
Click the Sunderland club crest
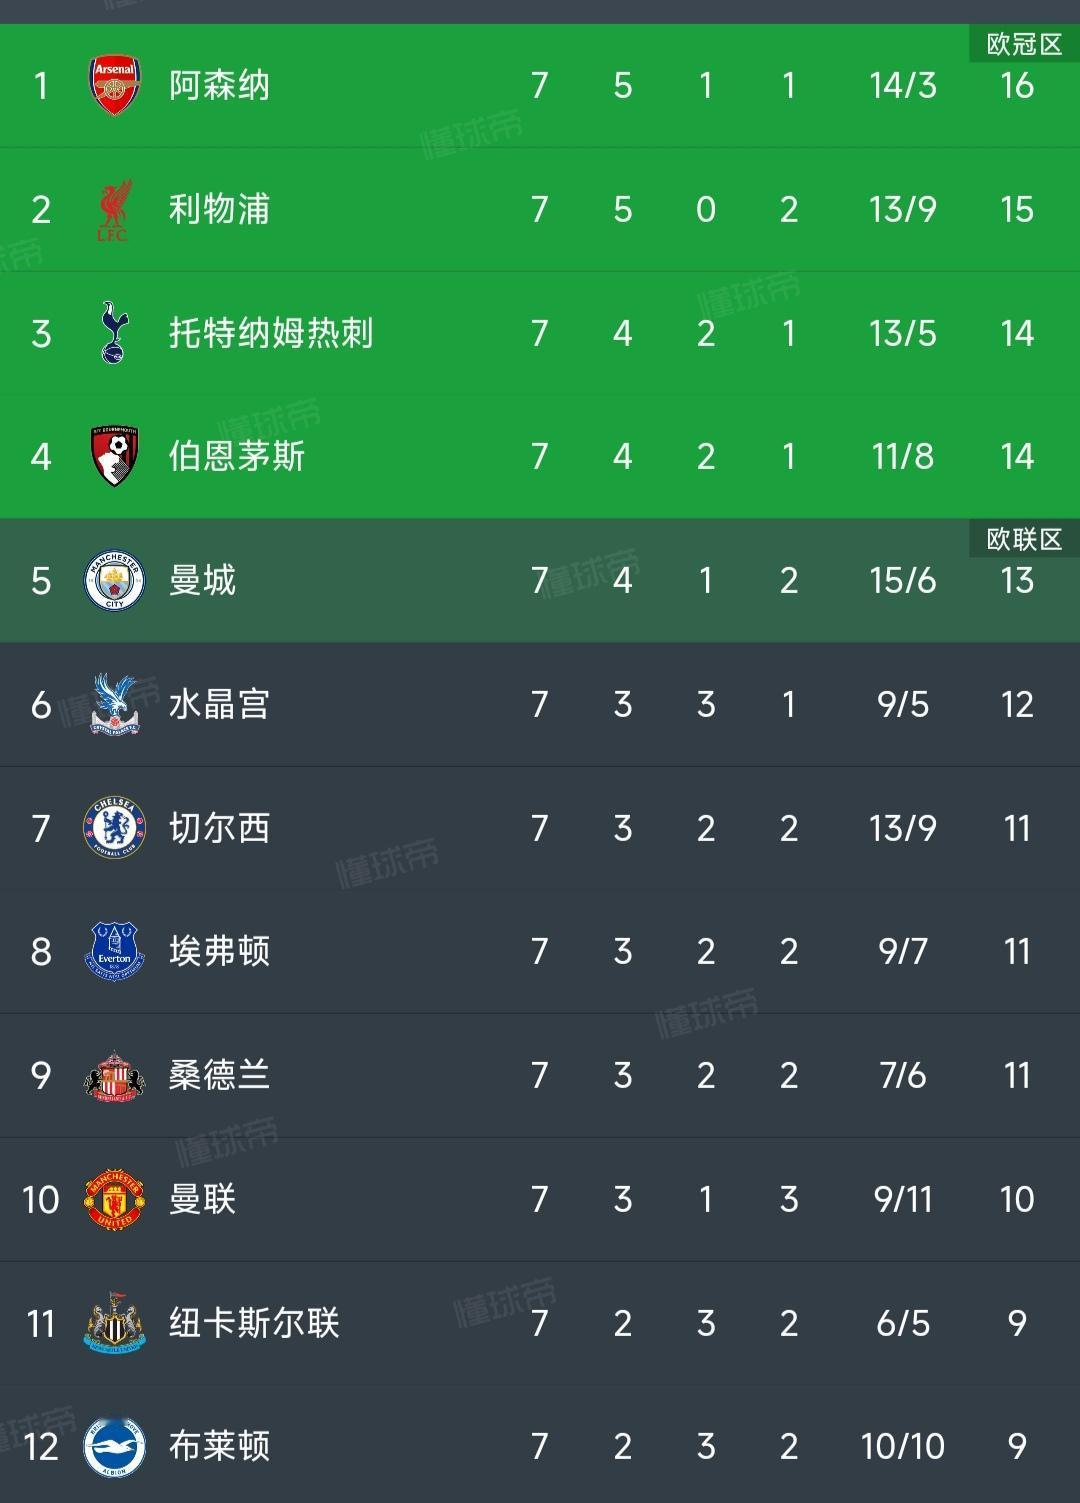(114, 1076)
